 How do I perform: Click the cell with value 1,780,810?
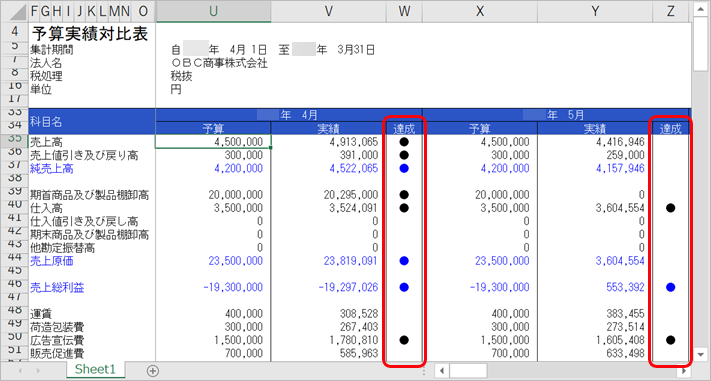[x=355, y=340]
